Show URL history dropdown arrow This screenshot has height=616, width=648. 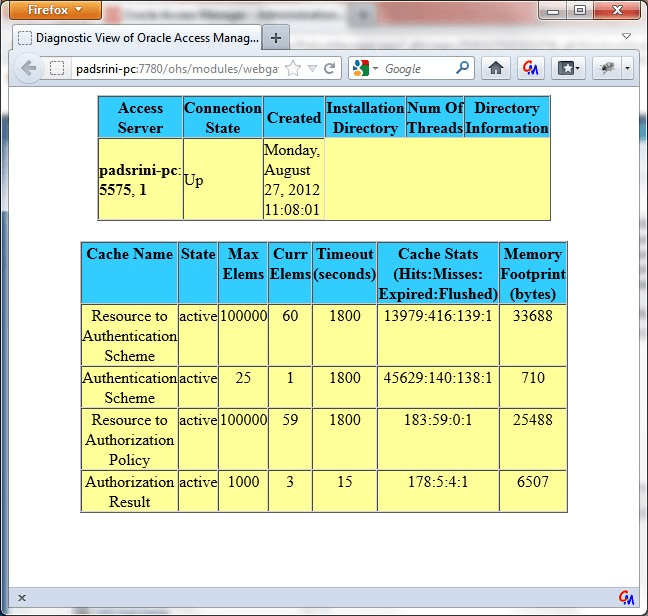pyautogui.click(x=312, y=69)
